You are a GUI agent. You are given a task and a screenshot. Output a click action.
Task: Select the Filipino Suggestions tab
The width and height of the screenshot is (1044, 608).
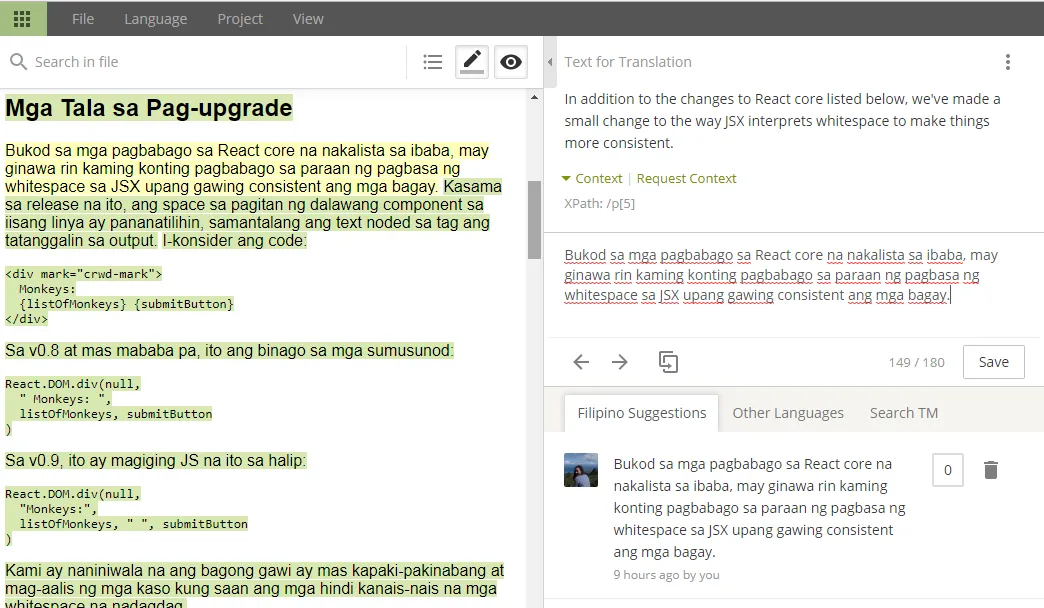pyautogui.click(x=641, y=413)
